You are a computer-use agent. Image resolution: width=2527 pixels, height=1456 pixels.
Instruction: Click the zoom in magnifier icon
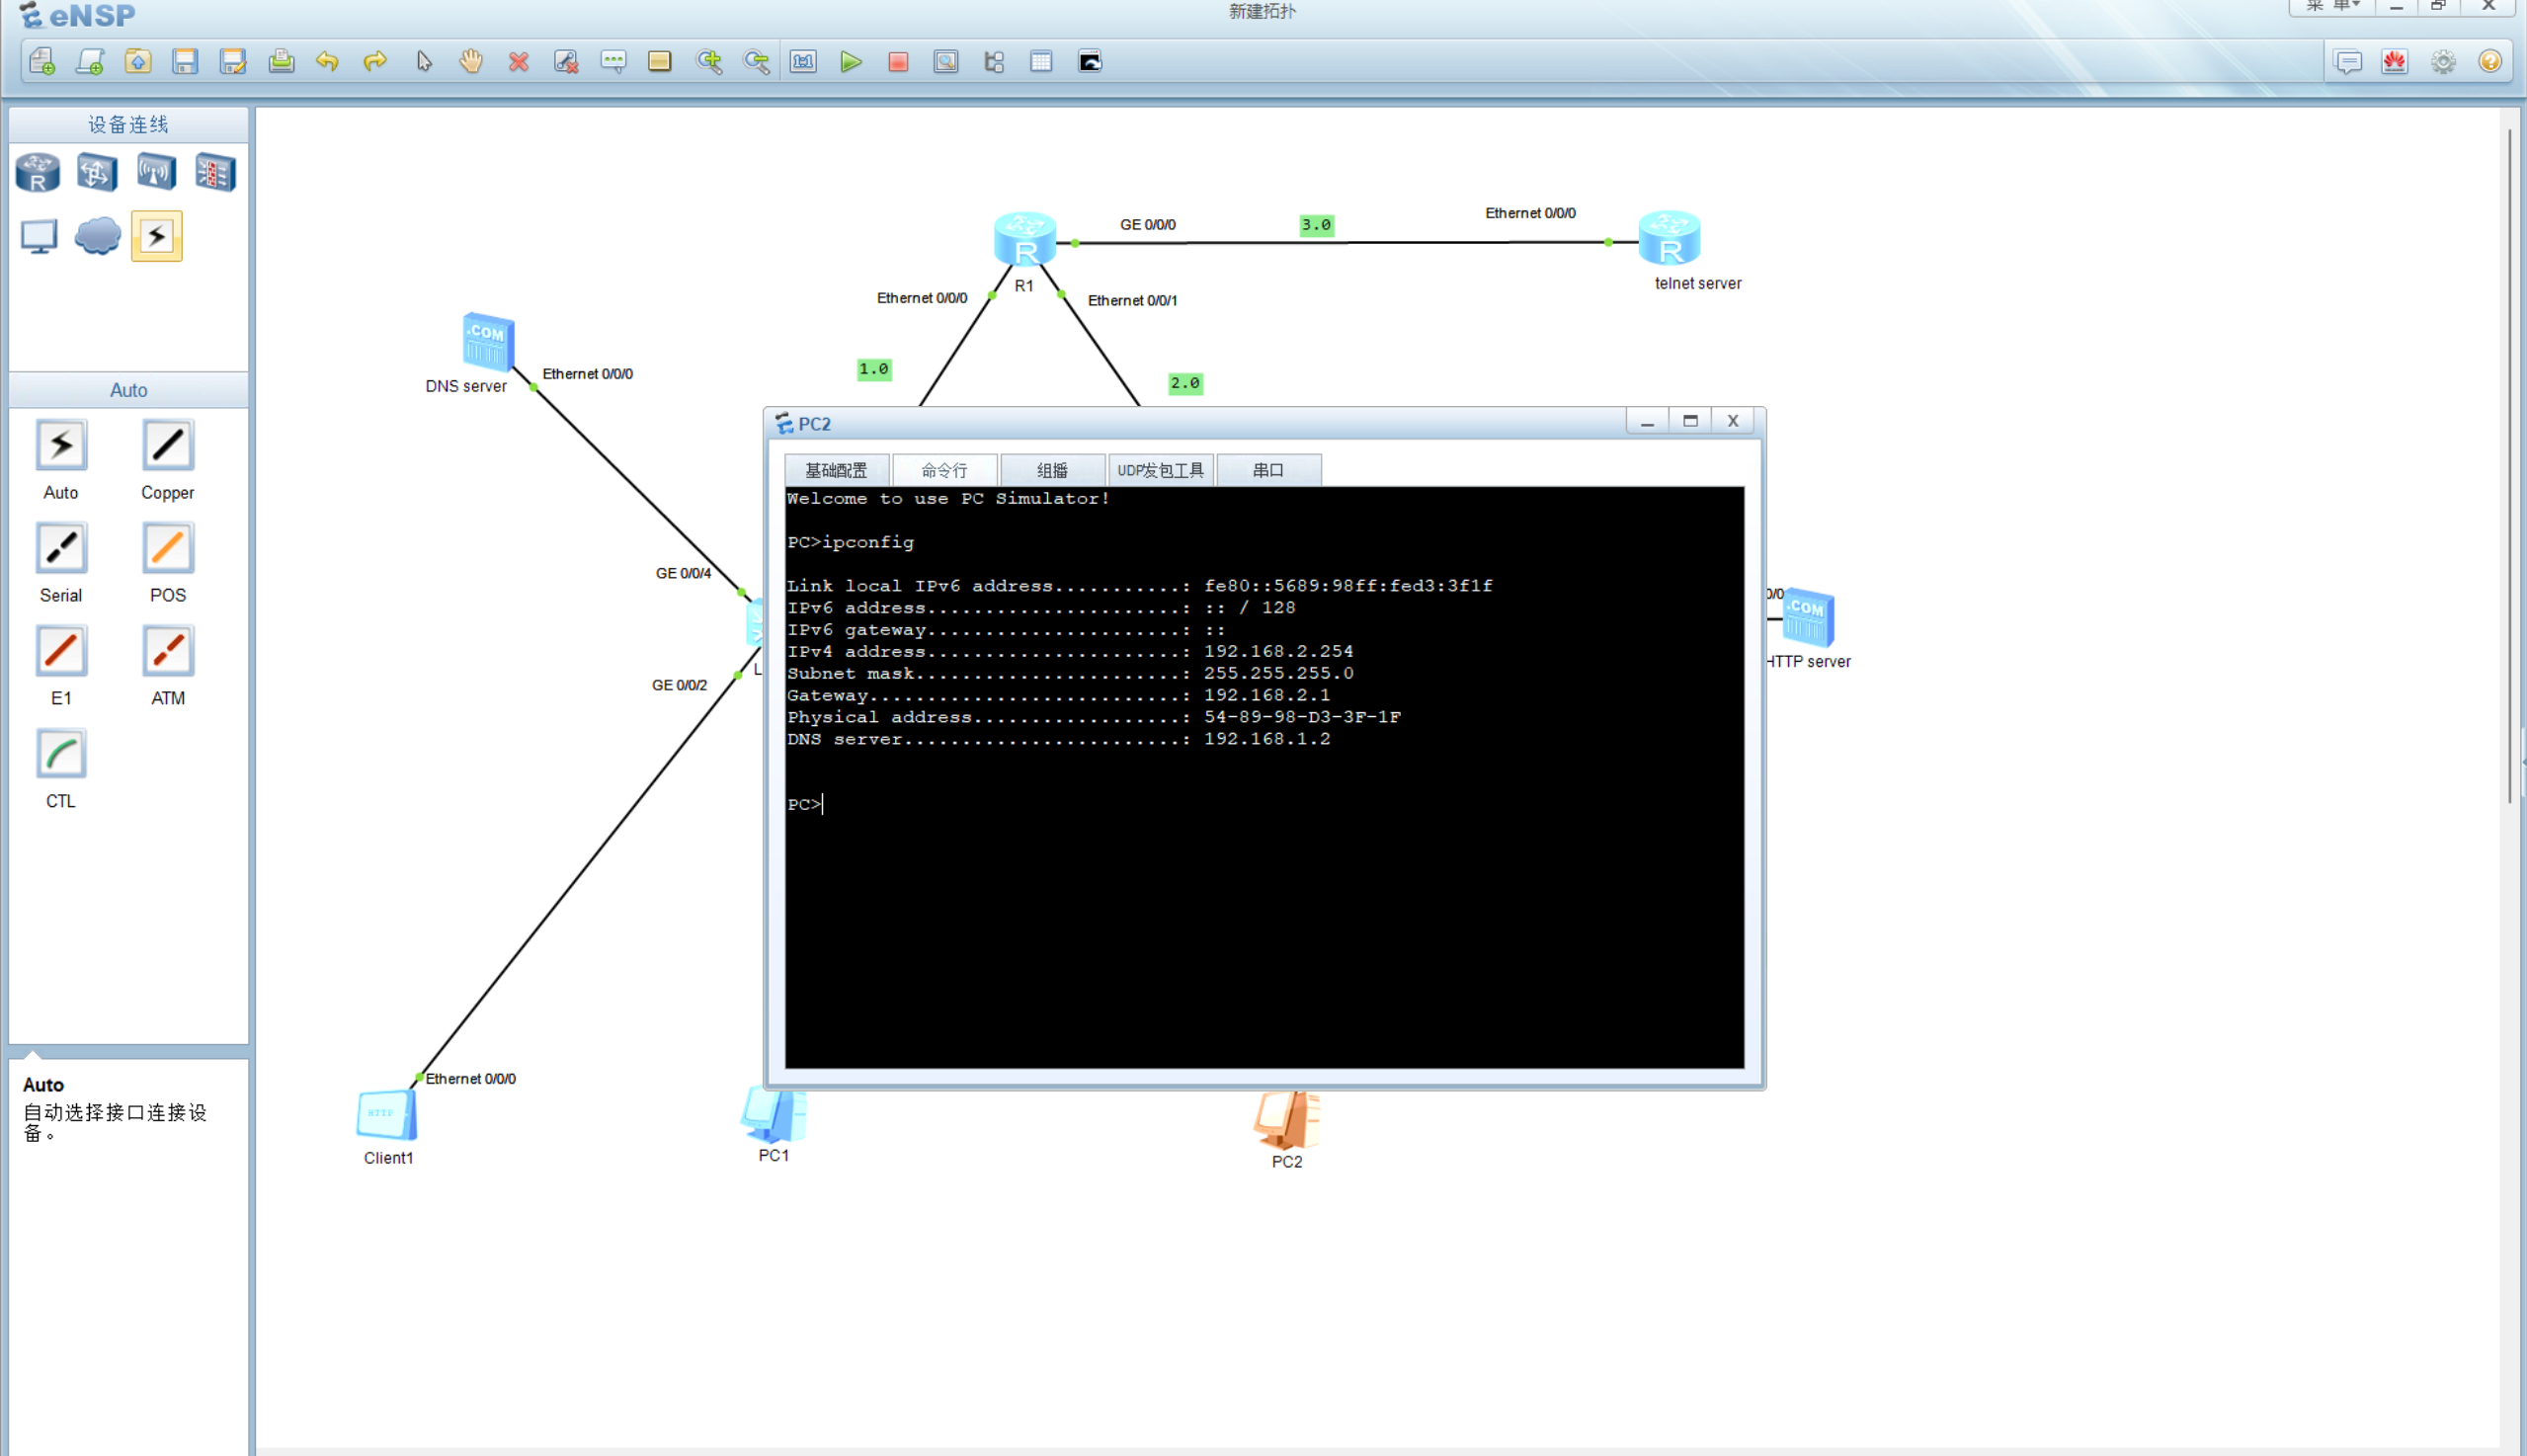[709, 62]
